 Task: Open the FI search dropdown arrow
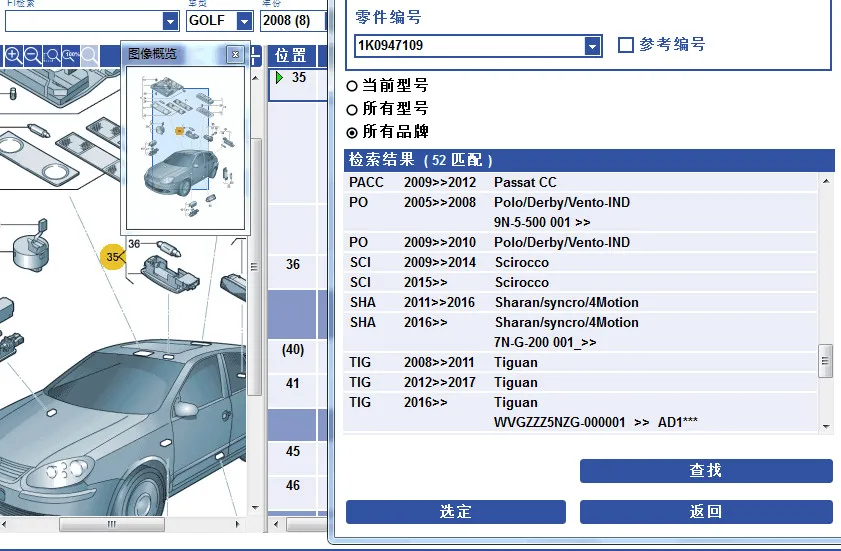[170, 21]
